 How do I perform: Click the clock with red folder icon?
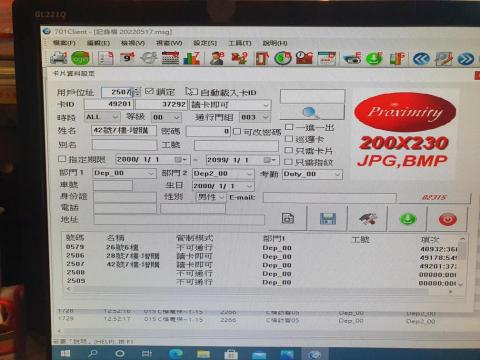point(304,58)
